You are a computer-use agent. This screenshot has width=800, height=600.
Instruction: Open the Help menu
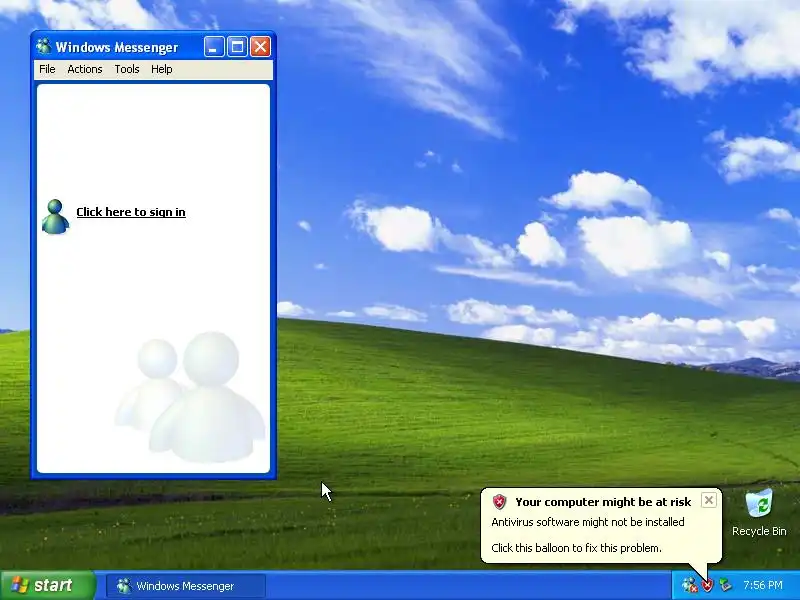[161, 69]
